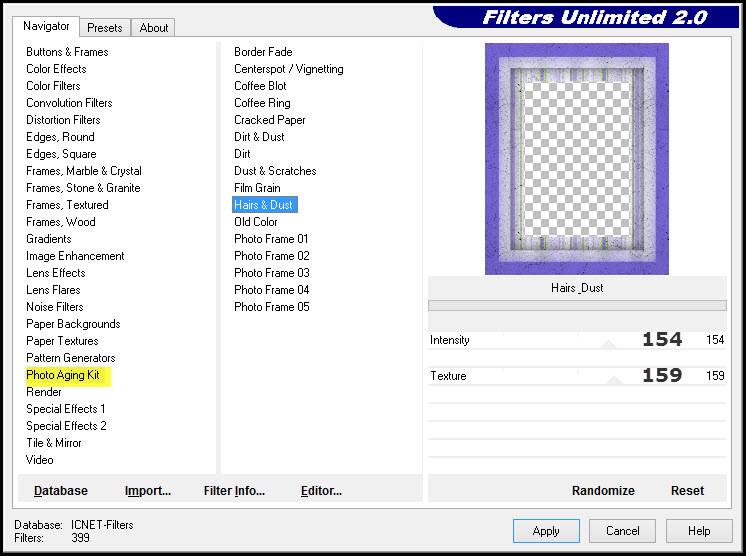Open the Database button
This screenshot has height=556, width=746.
(x=61, y=490)
